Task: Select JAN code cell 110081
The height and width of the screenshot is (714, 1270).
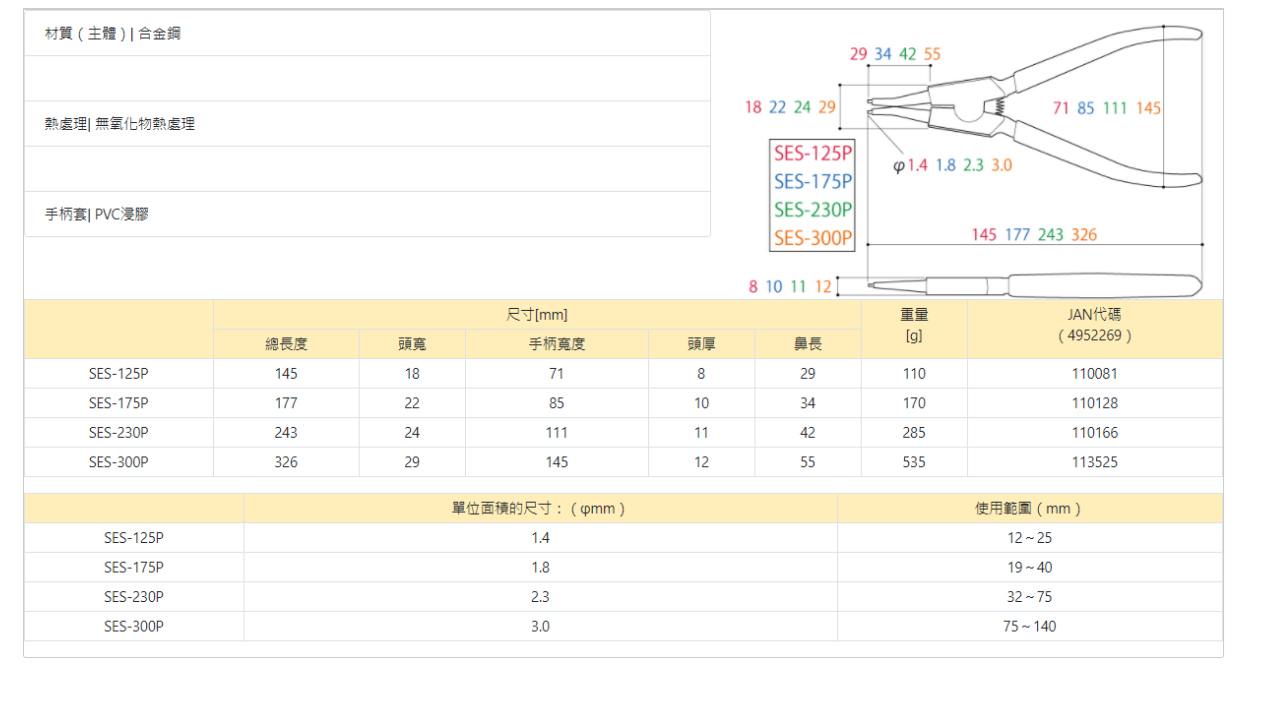Action: tap(1095, 374)
